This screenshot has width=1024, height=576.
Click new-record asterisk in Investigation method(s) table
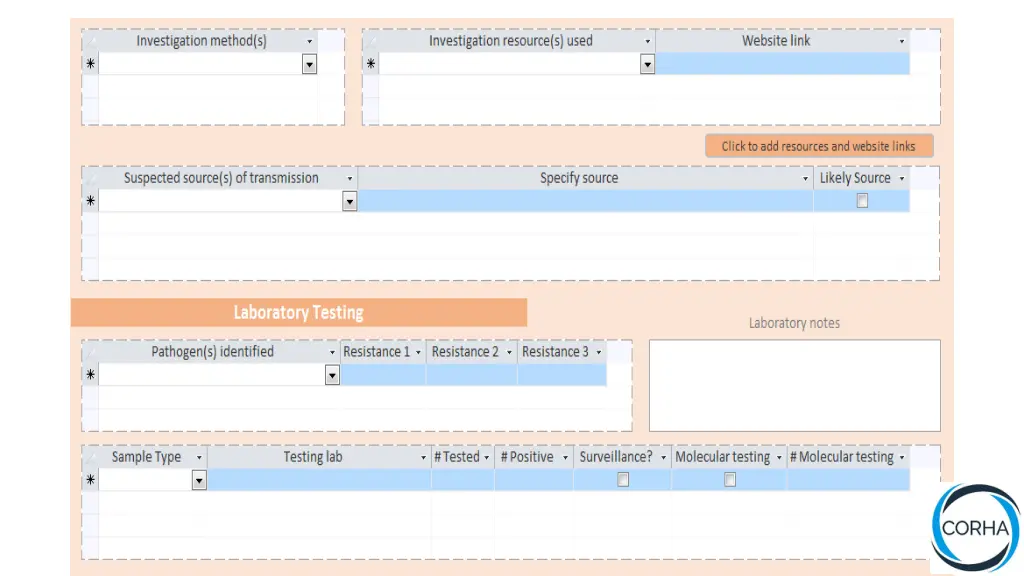[x=90, y=64]
